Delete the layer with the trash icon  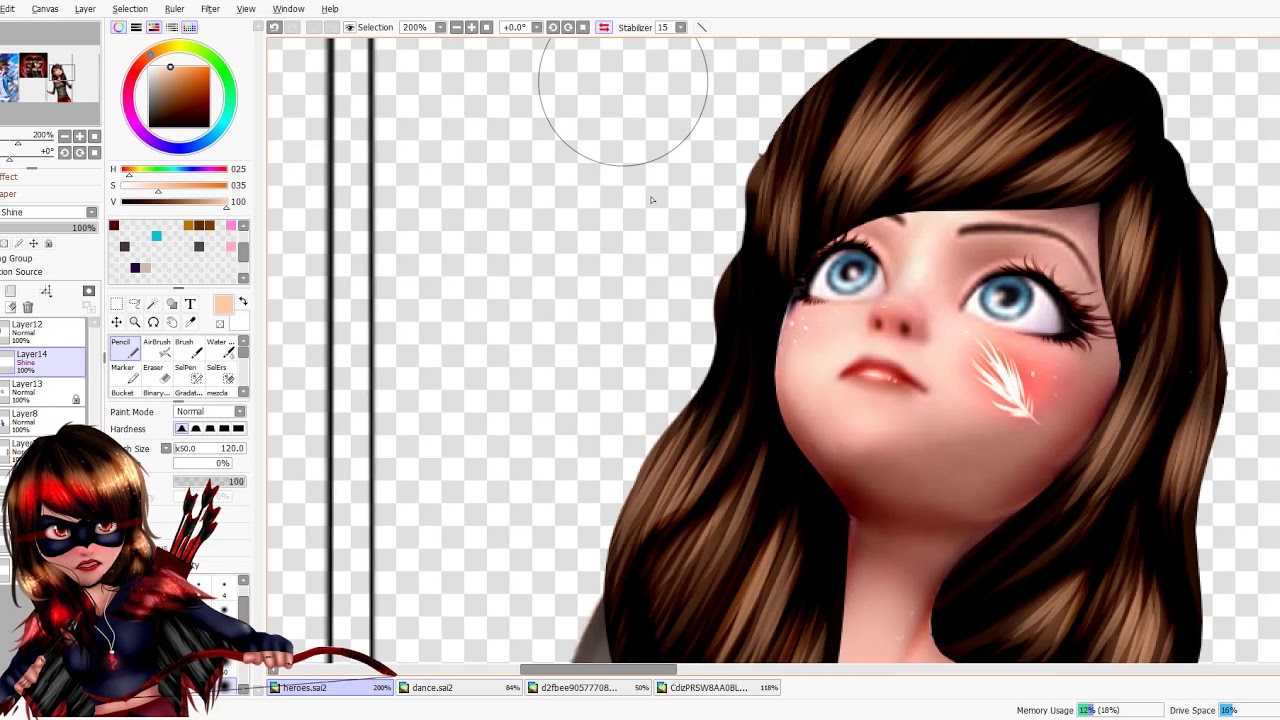pyautogui.click(x=28, y=307)
